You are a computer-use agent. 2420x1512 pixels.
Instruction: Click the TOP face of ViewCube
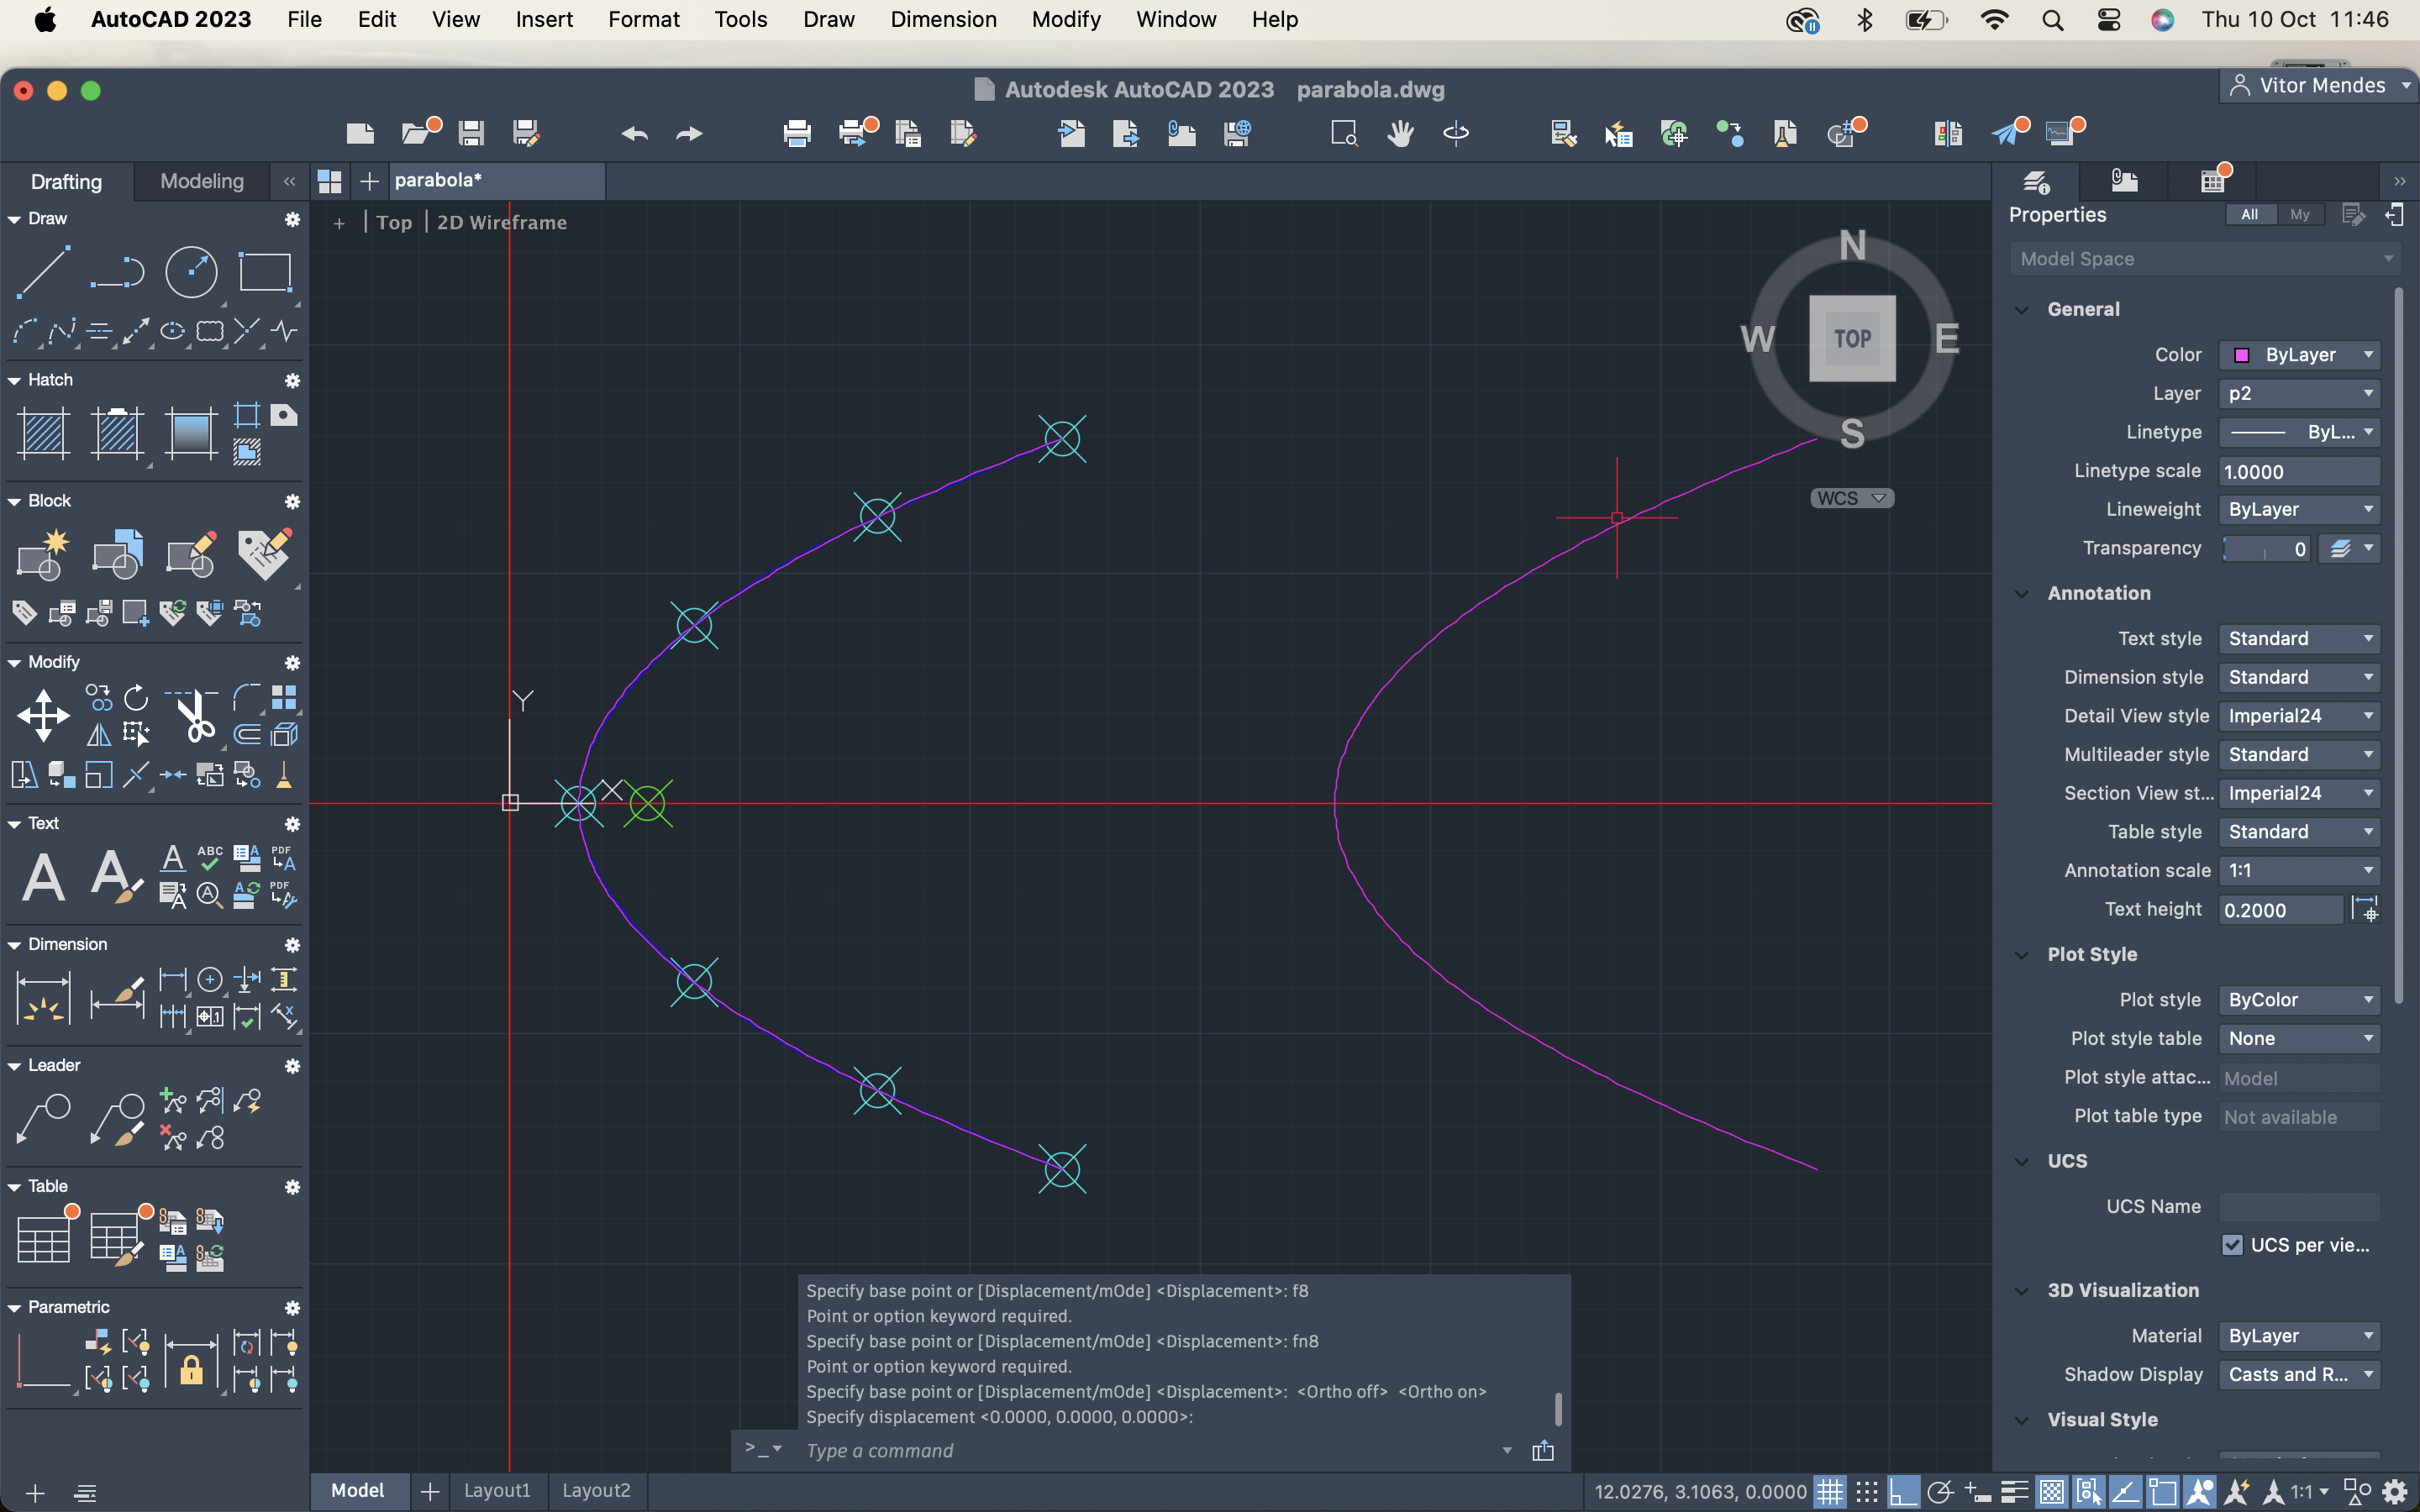pos(1852,338)
